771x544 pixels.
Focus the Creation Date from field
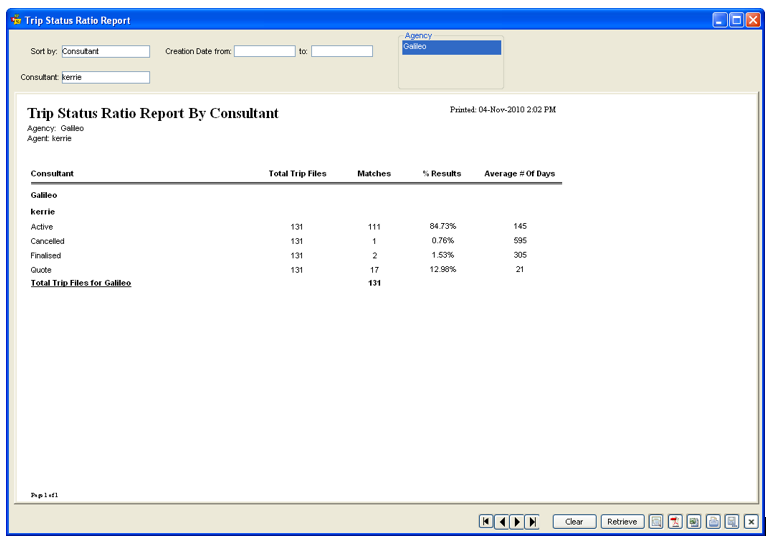(x=265, y=51)
